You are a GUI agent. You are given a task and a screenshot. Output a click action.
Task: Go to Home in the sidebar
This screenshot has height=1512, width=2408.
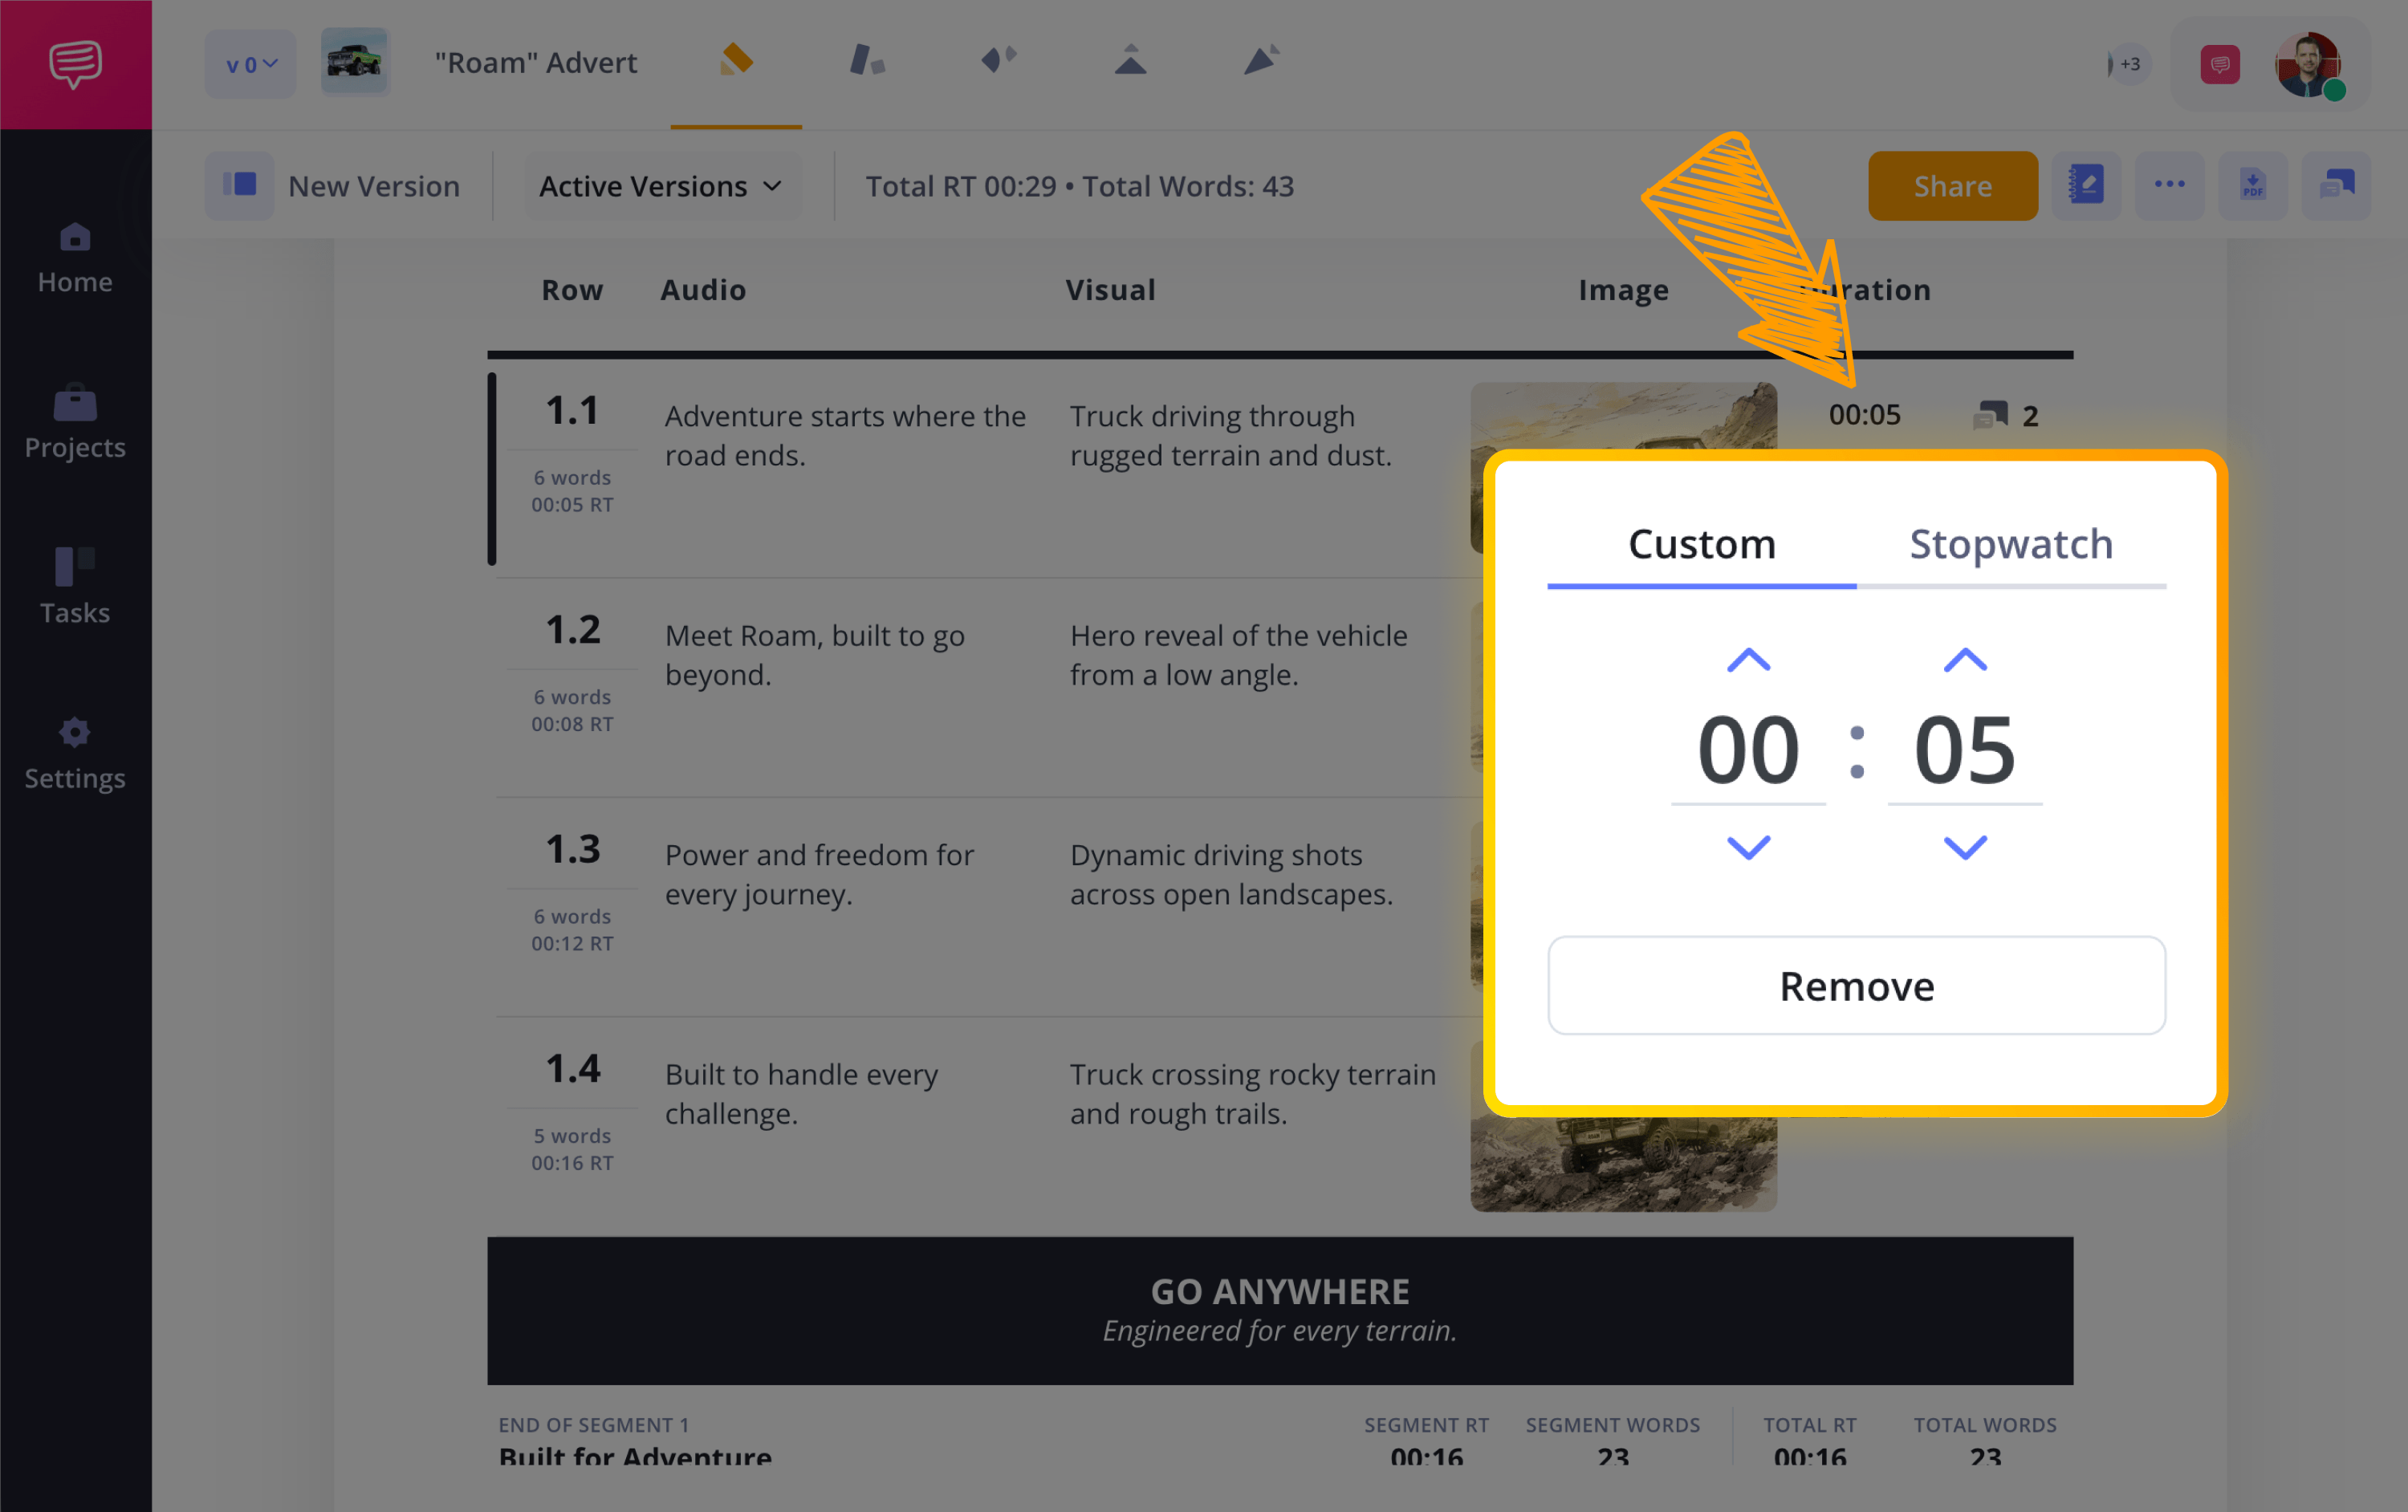[75, 259]
